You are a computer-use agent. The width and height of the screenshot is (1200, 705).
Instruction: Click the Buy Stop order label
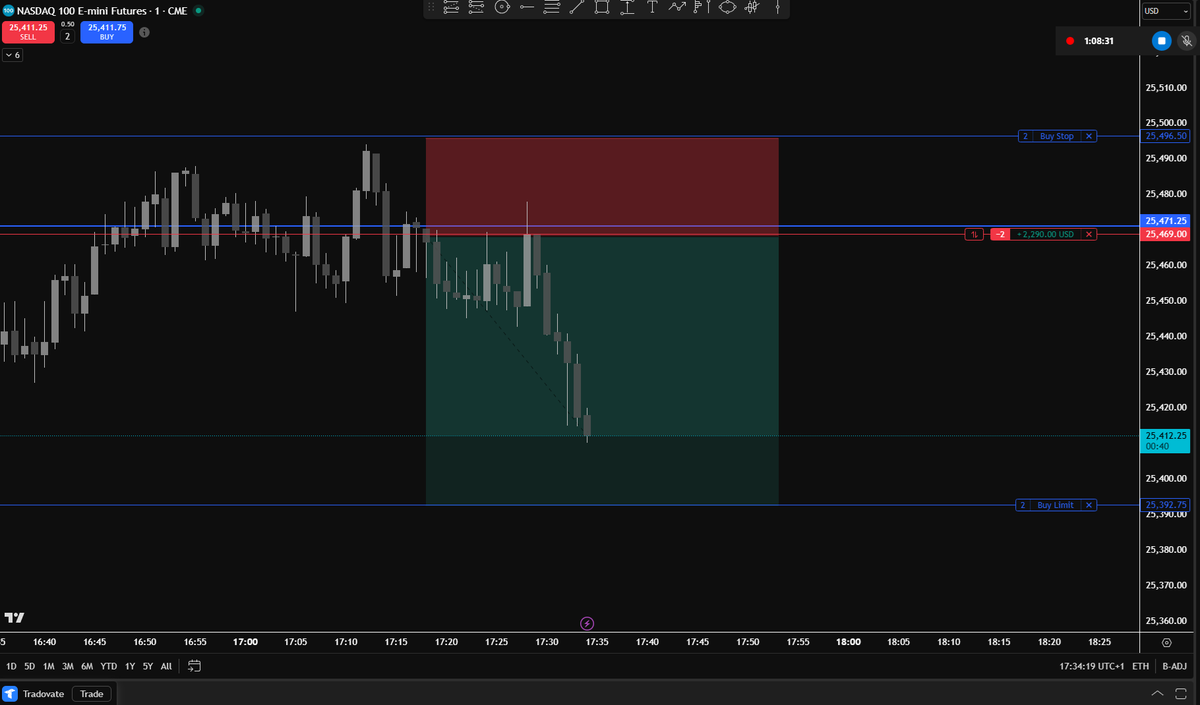[1057, 136]
